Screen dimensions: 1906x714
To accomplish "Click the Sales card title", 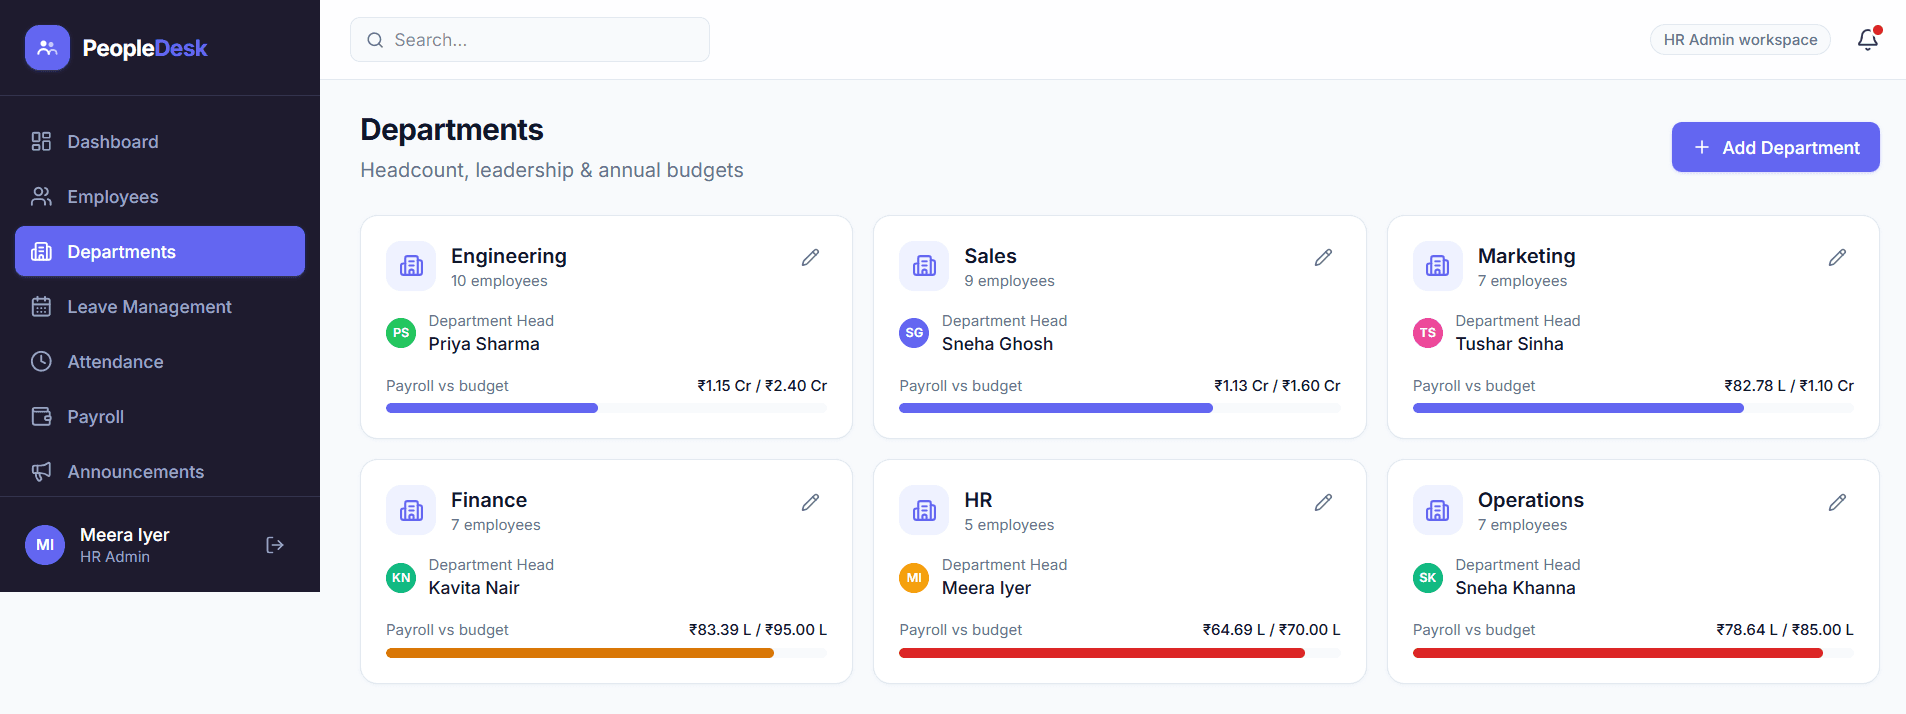I will [990, 256].
